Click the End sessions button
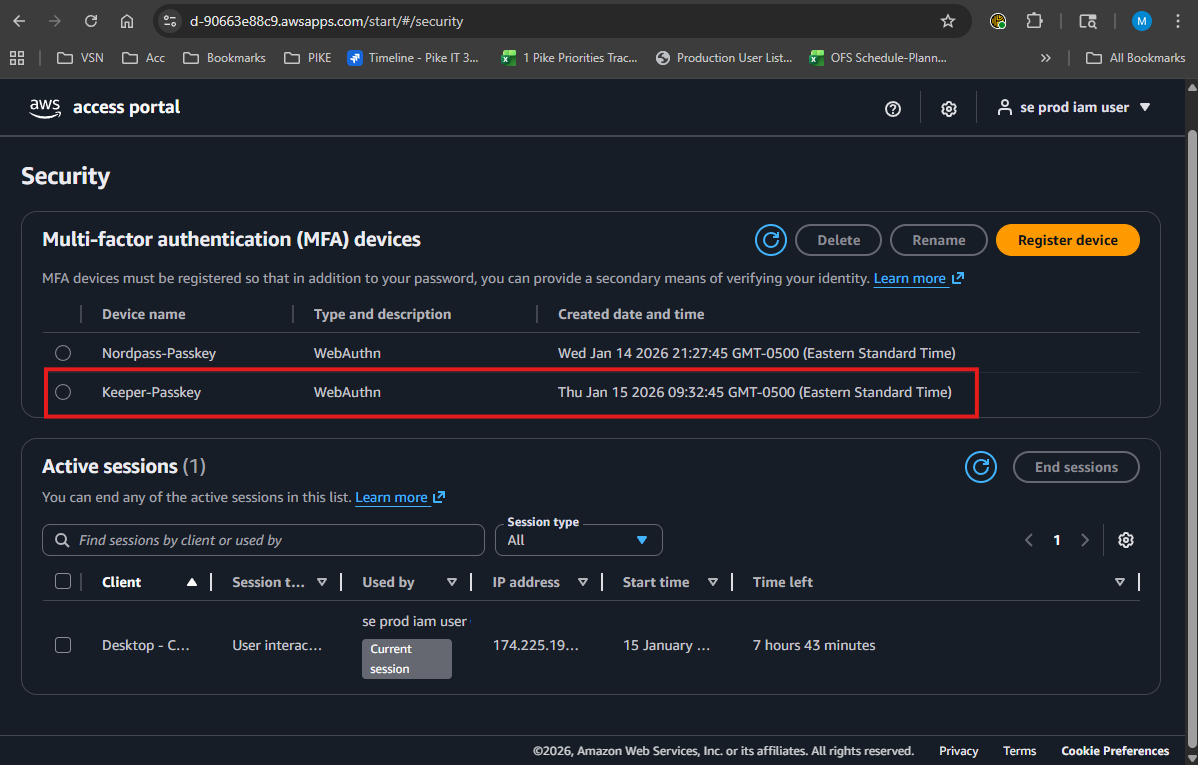 click(x=1076, y=467)
